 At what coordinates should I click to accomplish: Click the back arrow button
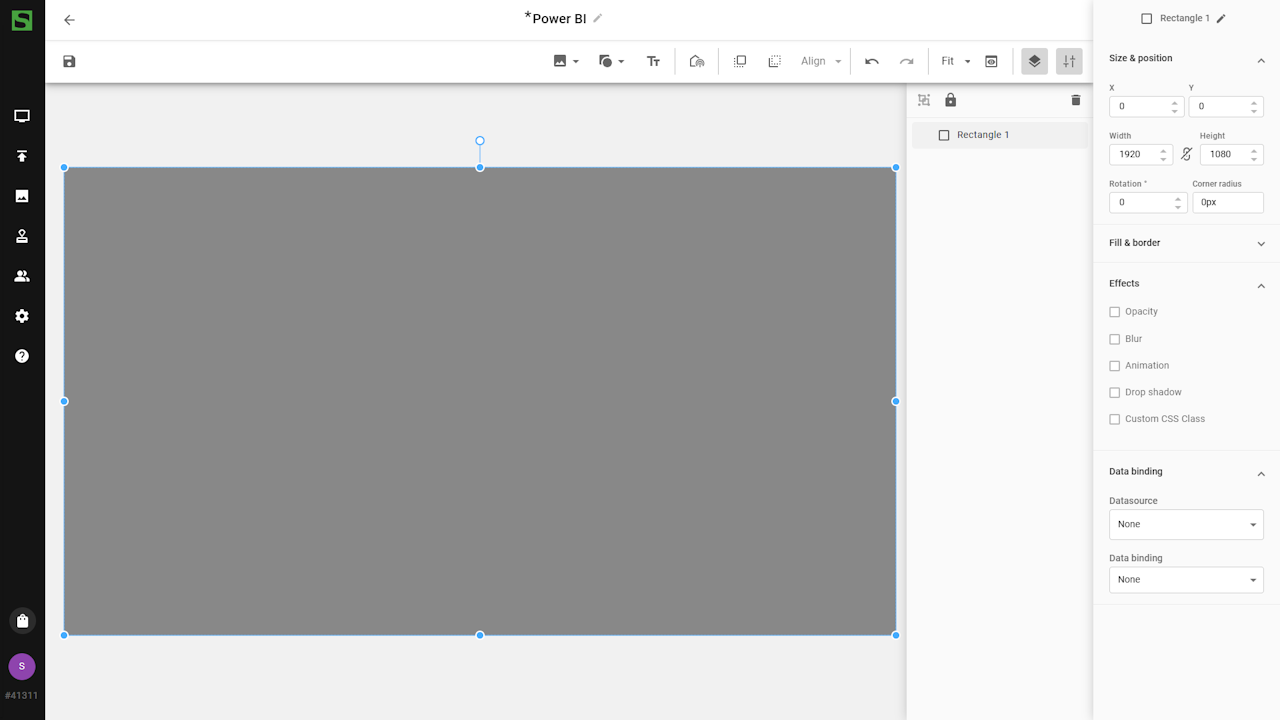click(x=69, y=20)
